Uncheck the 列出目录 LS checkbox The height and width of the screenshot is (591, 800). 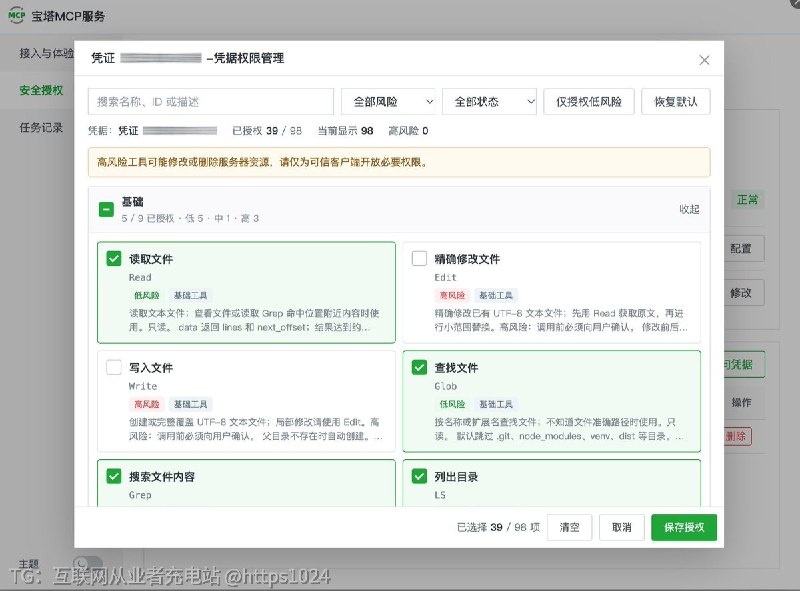point(419,476)
